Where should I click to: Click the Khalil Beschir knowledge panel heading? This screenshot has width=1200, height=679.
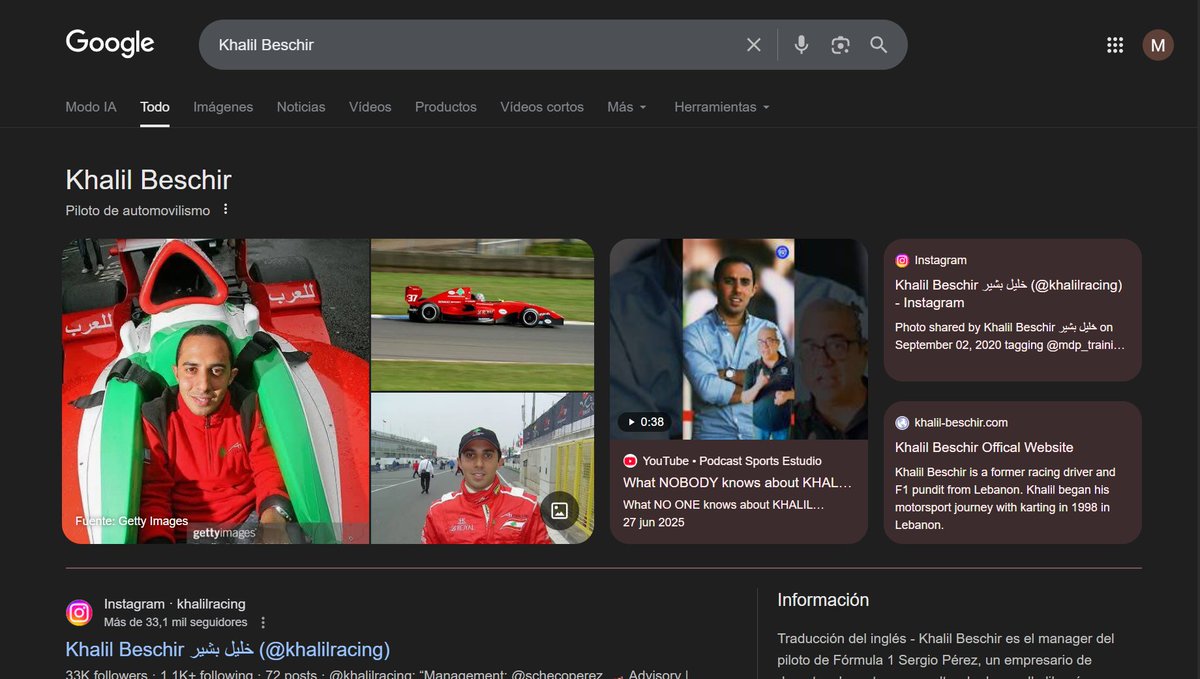pos(149,180)
